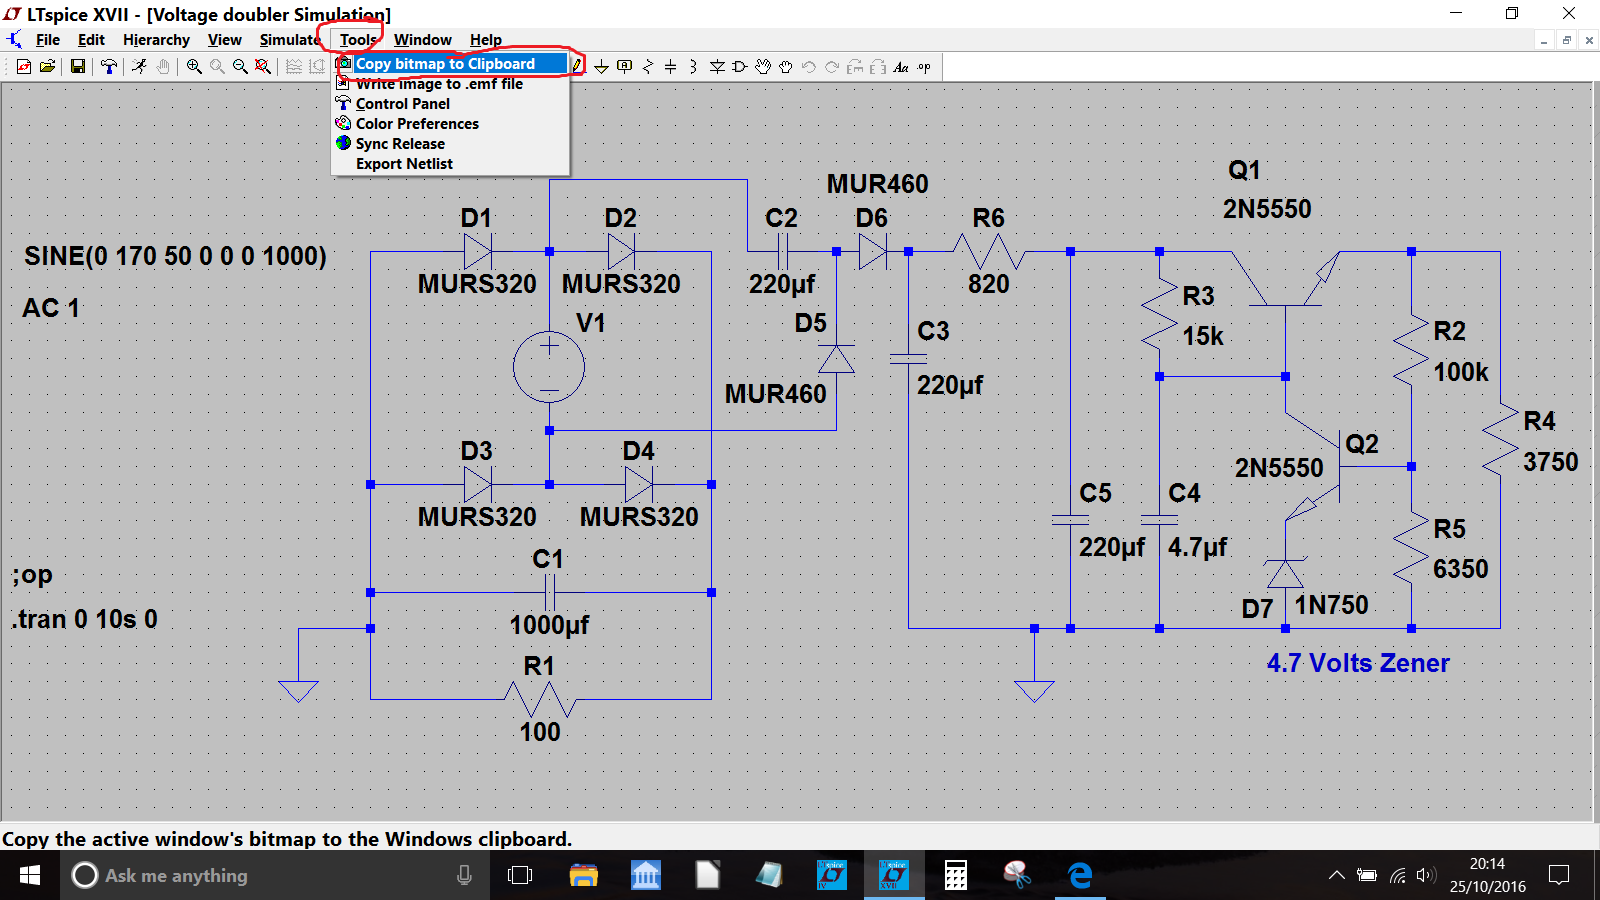1600x900 pixels.
Task: Choose Sync Release in Tools menu
Action: (451, 144)
